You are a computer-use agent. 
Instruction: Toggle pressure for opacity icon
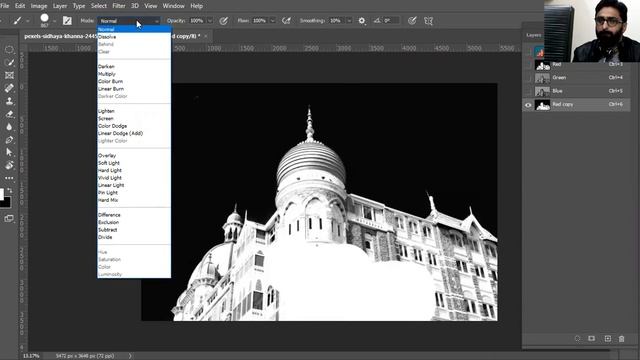coord(224,21)
